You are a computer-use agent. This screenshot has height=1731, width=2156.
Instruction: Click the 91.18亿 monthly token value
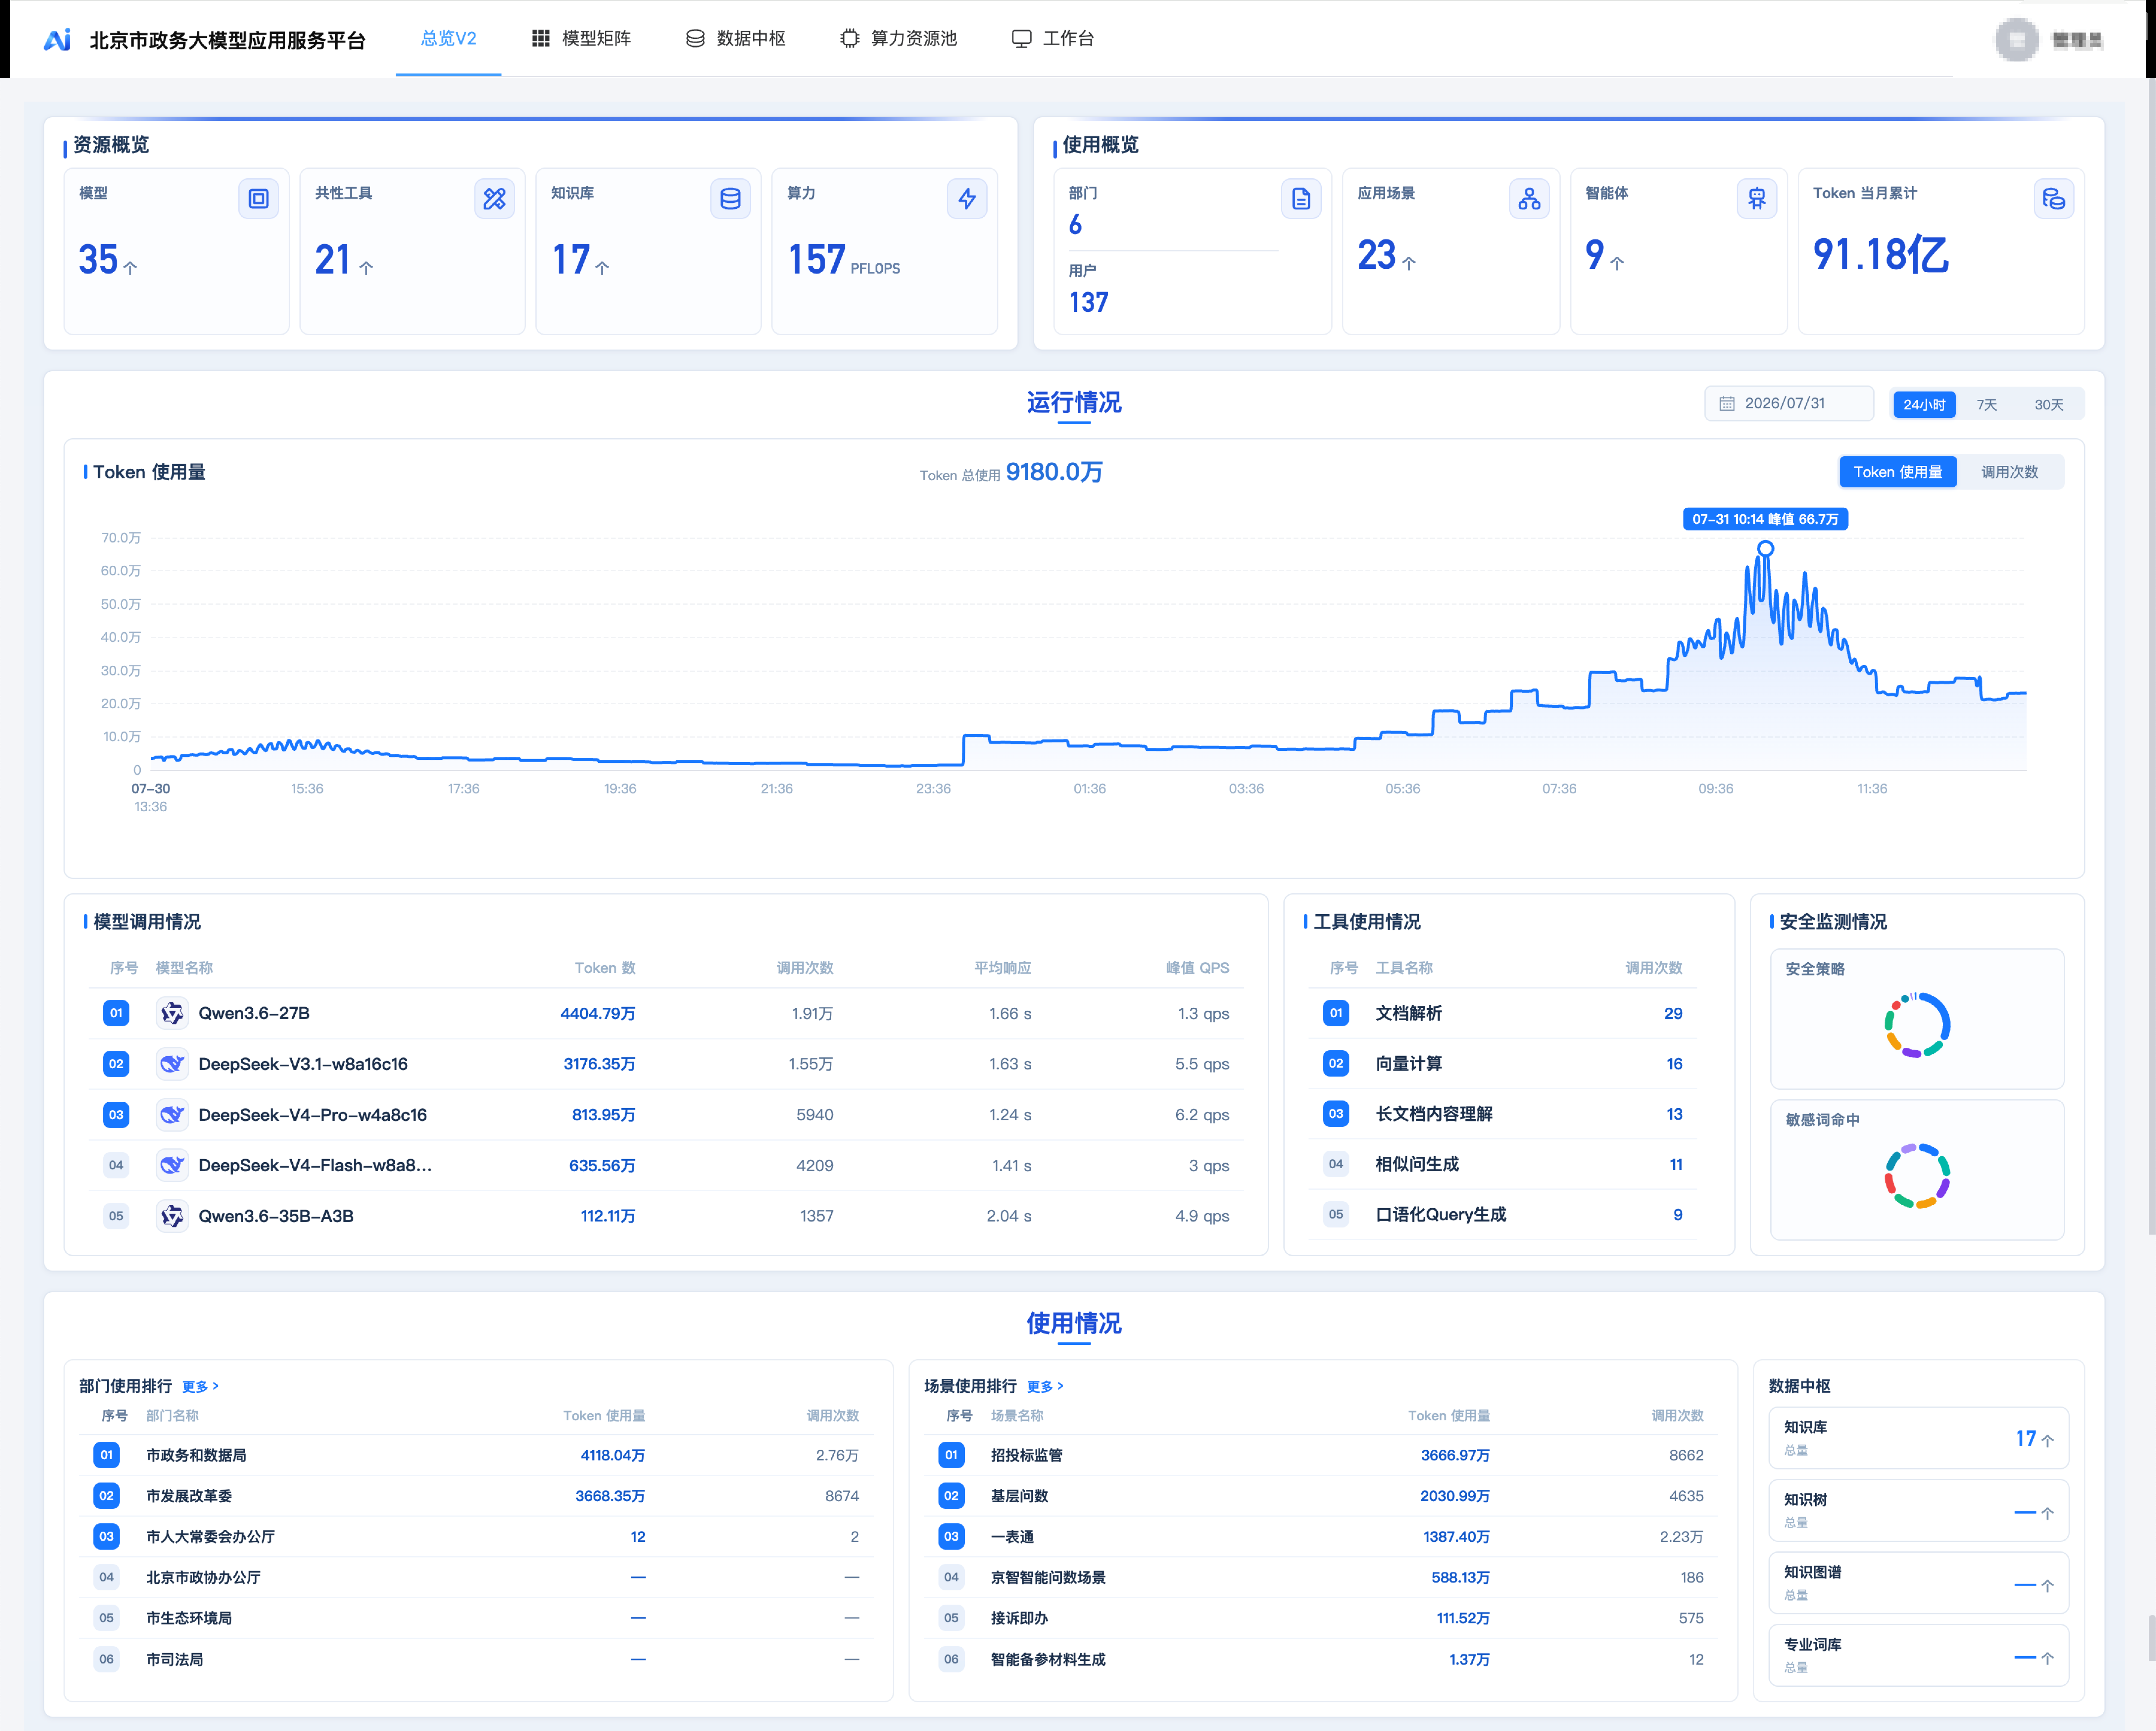(1881, 255)
